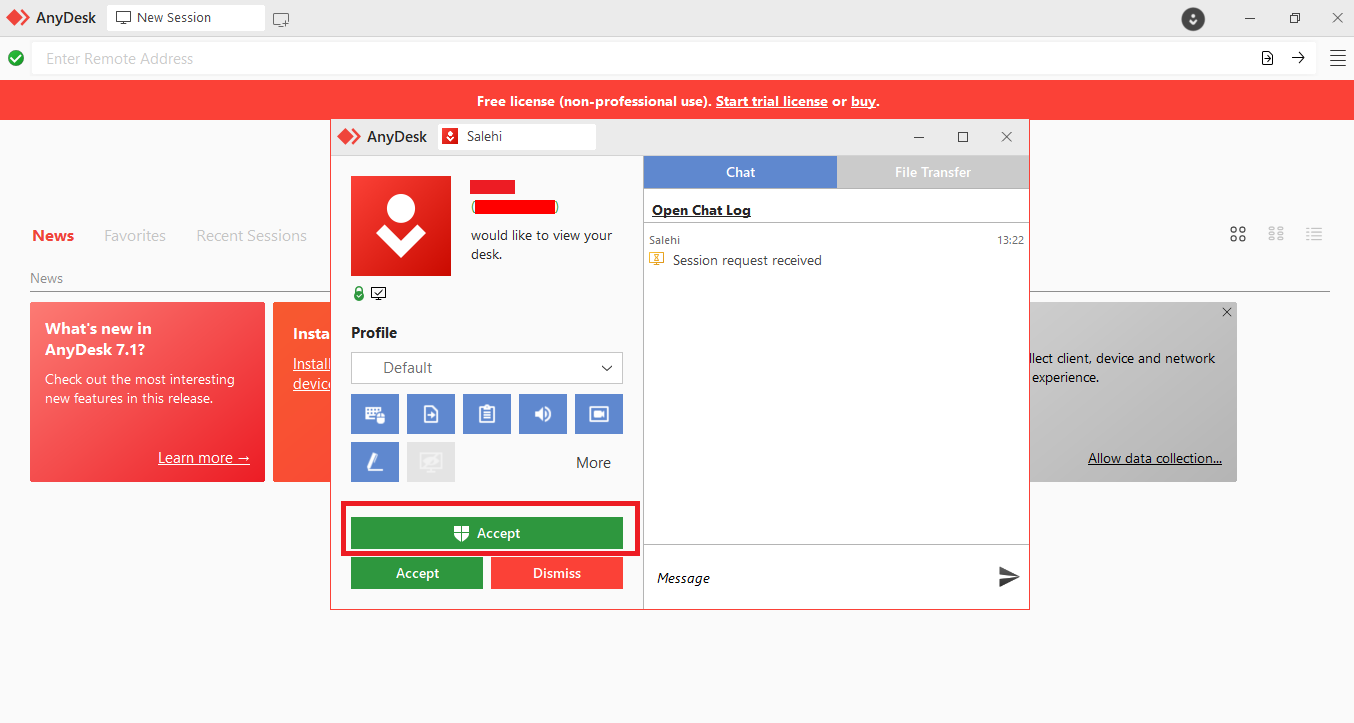Click the buy link in the banner
The image size is (1354, 723).
pyautogui.click(x=863, y=101)
